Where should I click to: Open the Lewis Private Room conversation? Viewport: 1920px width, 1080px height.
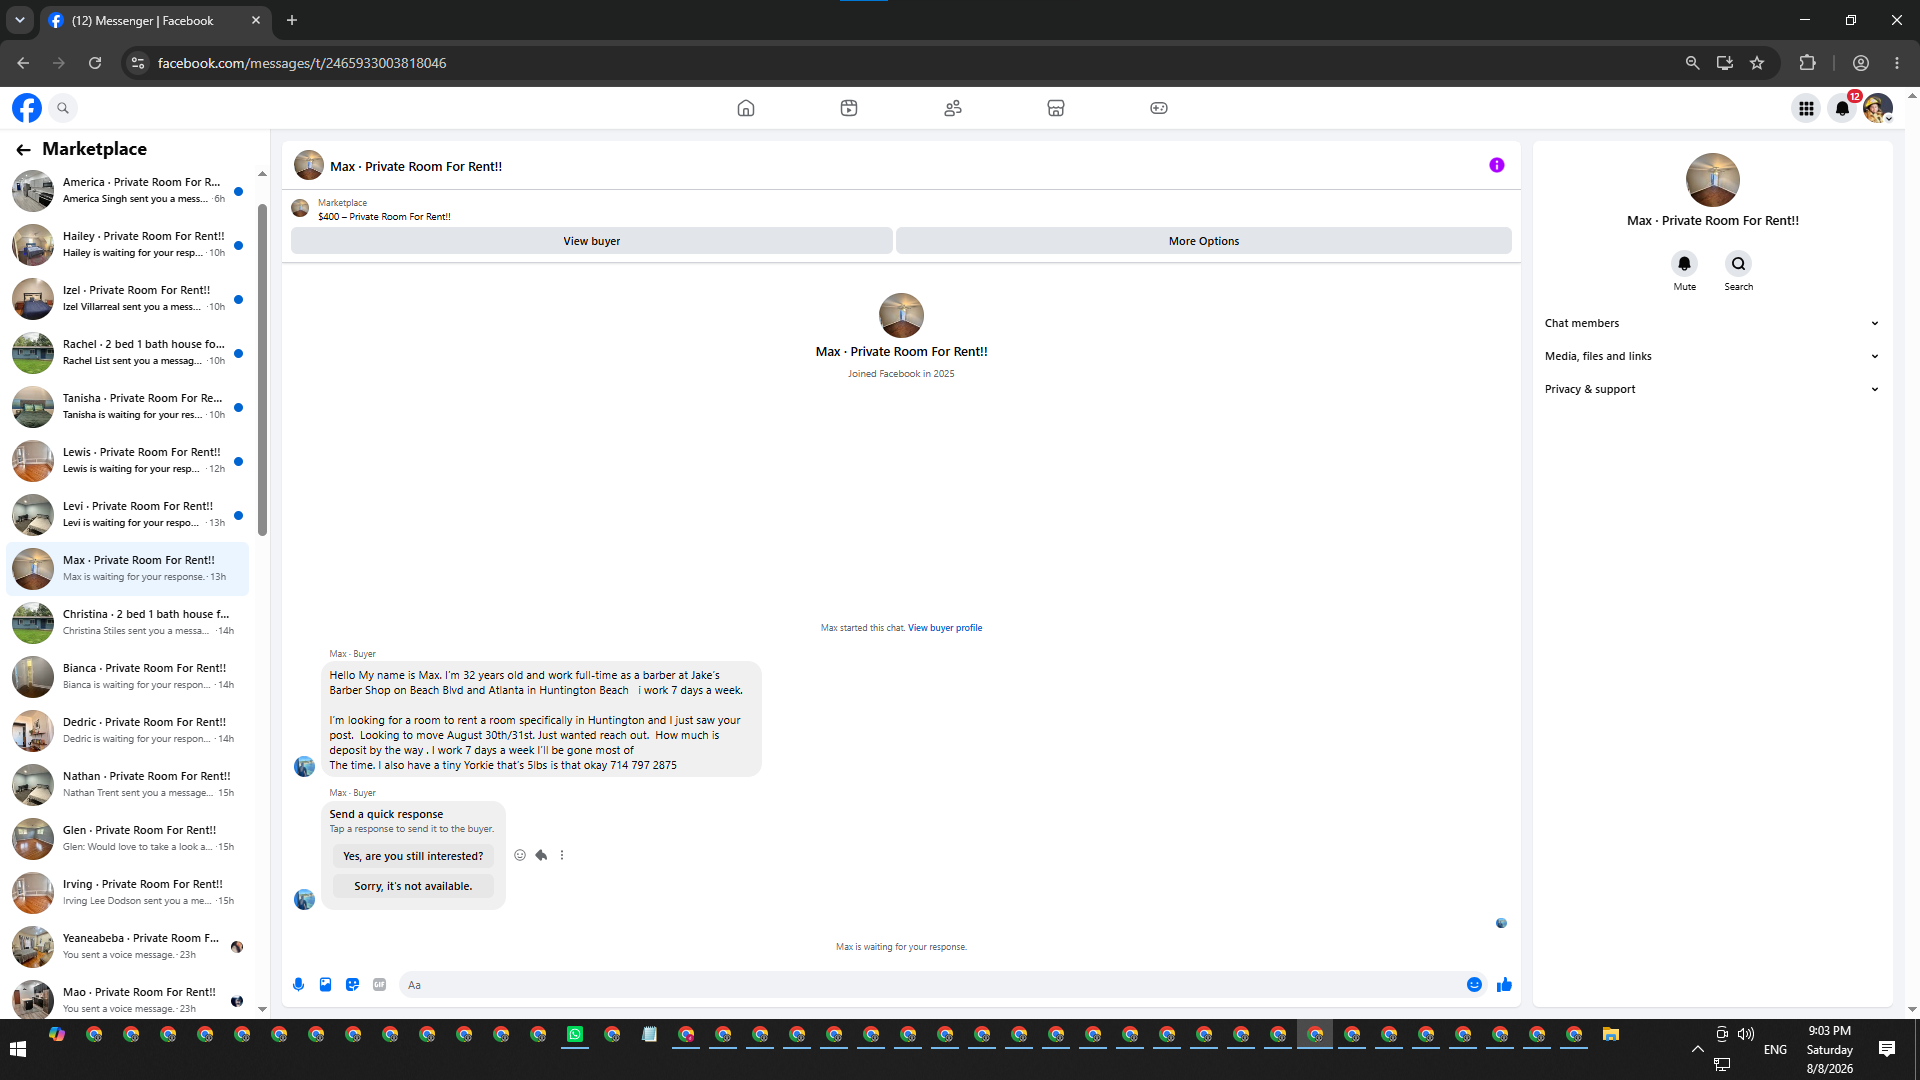pyautogui.click(x=128, y=461)
